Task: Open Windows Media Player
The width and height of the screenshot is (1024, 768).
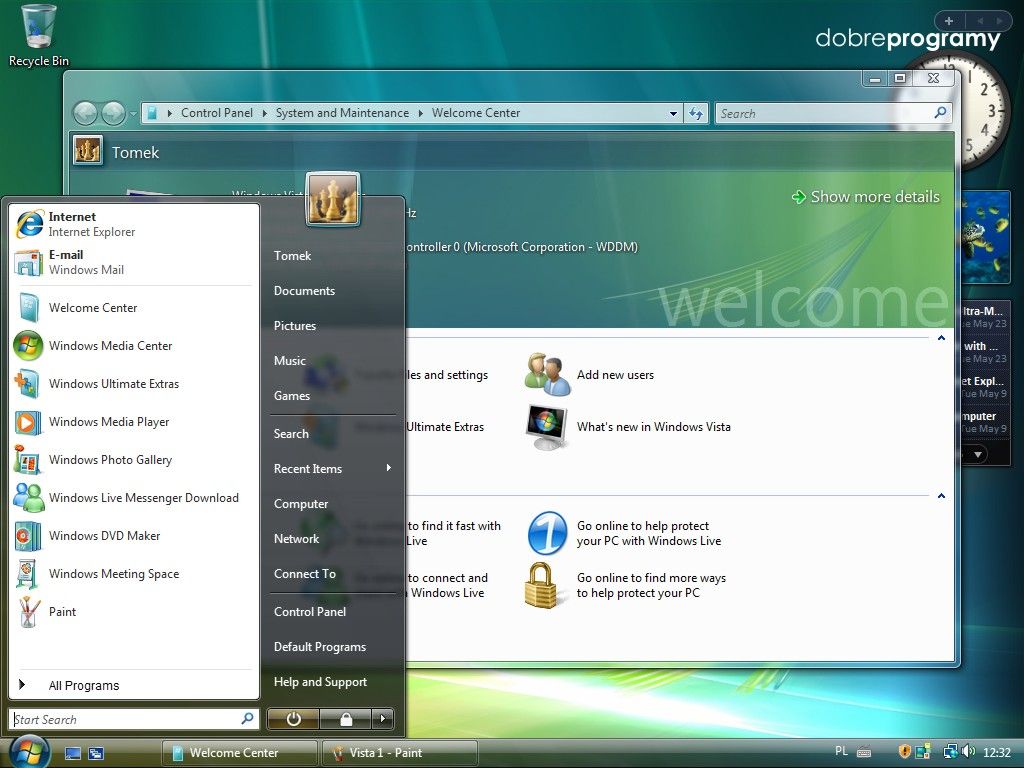Action: [109, 422]
